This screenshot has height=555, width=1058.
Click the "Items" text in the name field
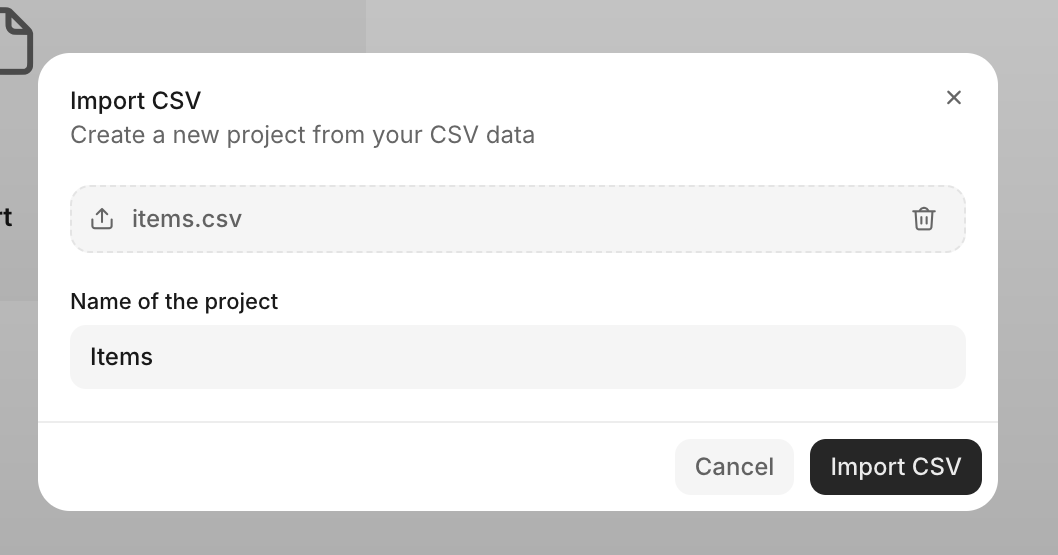(121, 357)
